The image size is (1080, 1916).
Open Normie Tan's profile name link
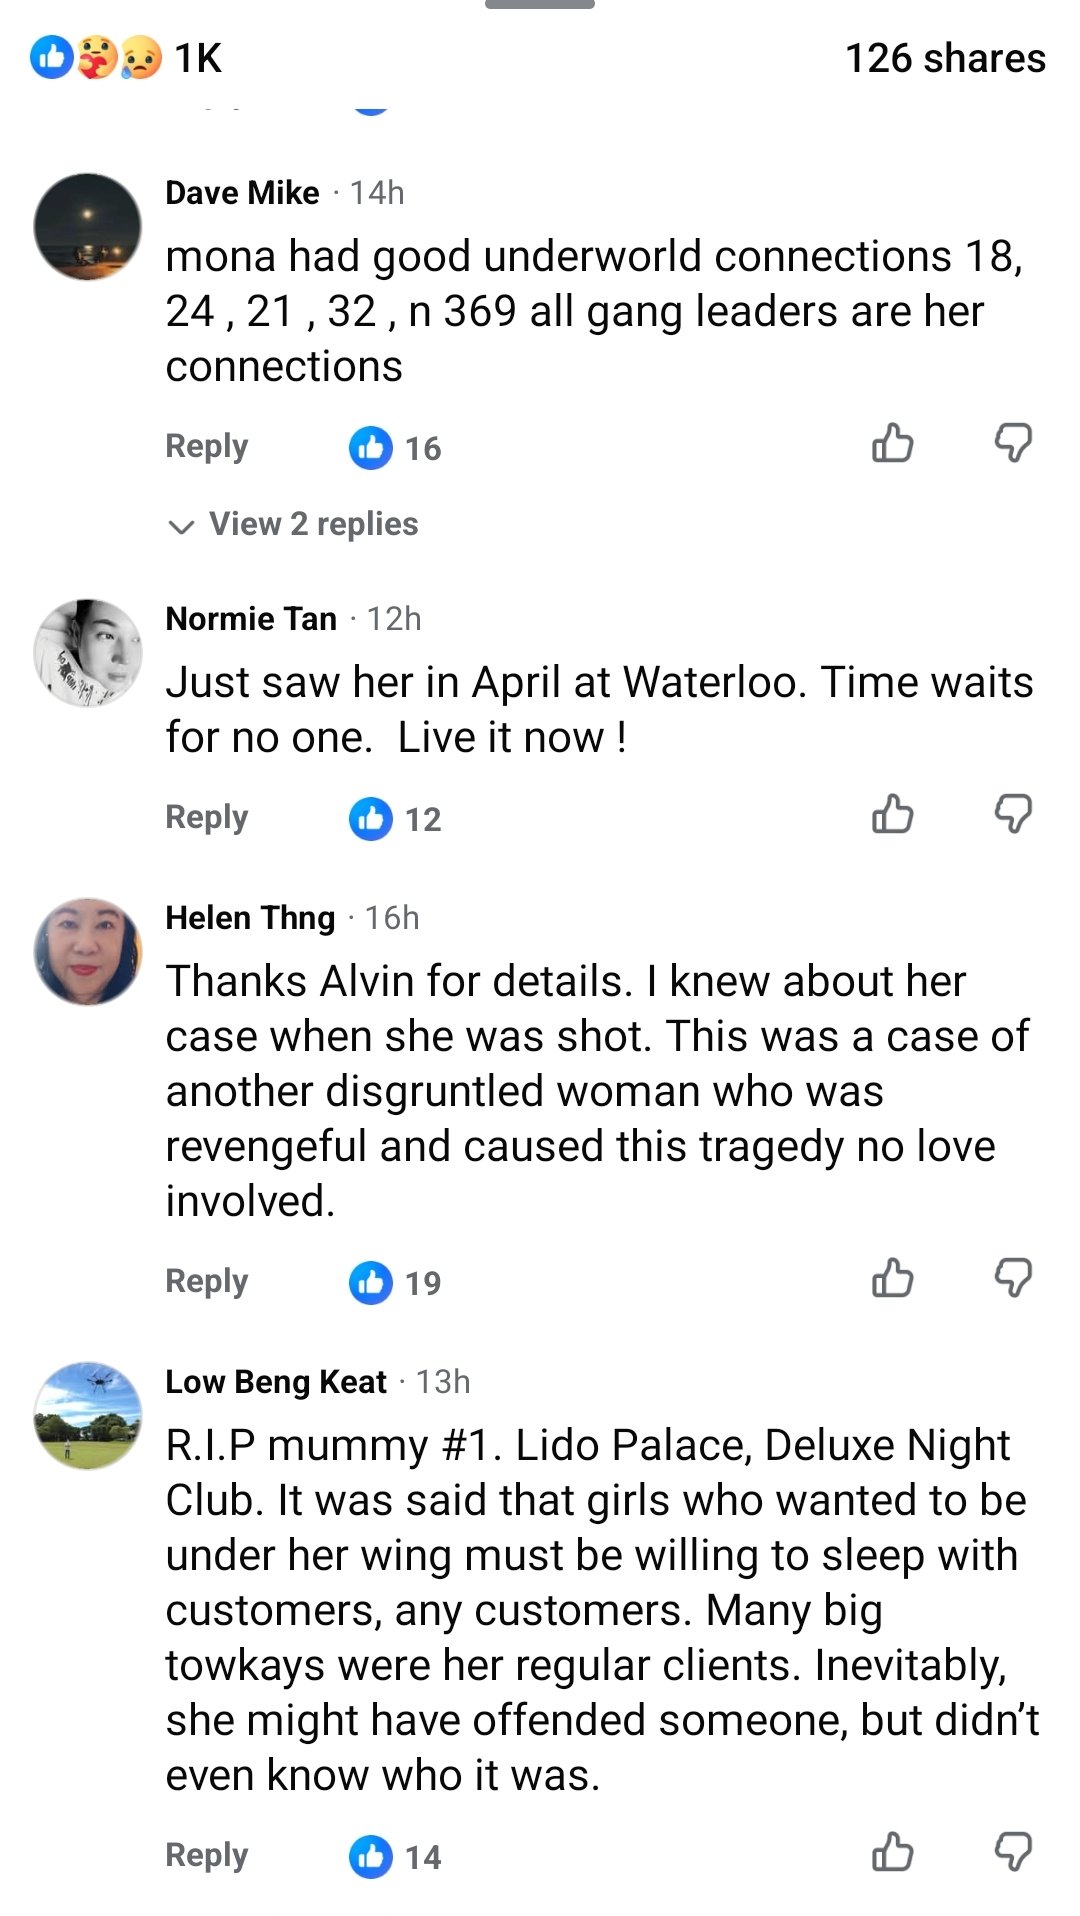coord(251,619)
